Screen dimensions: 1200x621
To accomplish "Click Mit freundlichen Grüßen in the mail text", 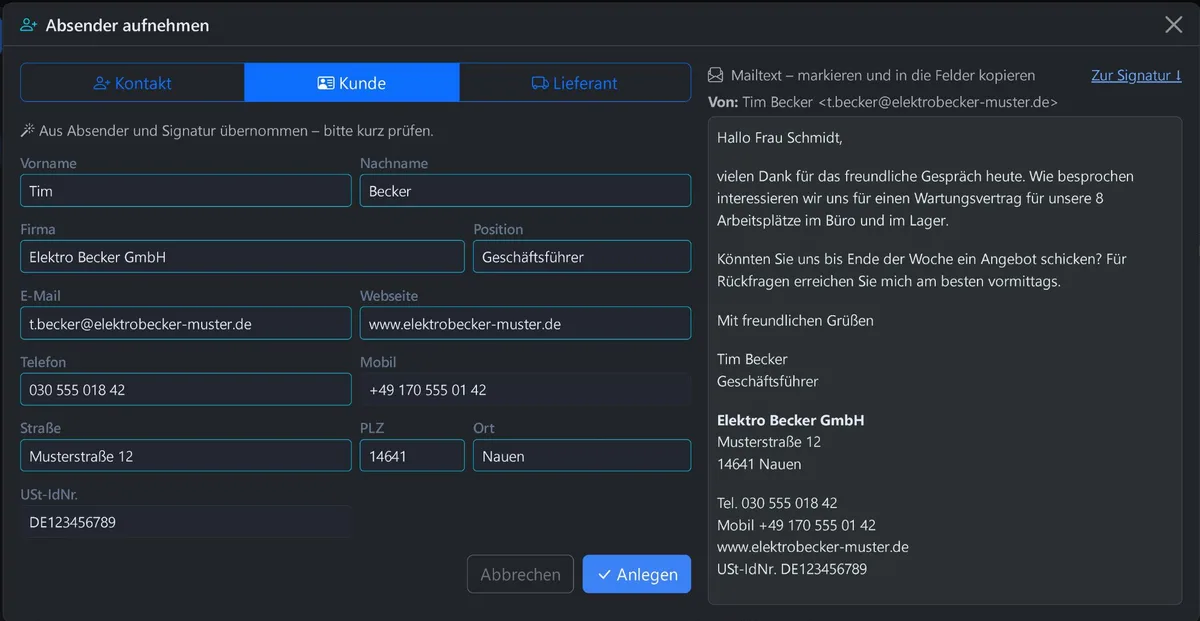I will click(795, 320).
